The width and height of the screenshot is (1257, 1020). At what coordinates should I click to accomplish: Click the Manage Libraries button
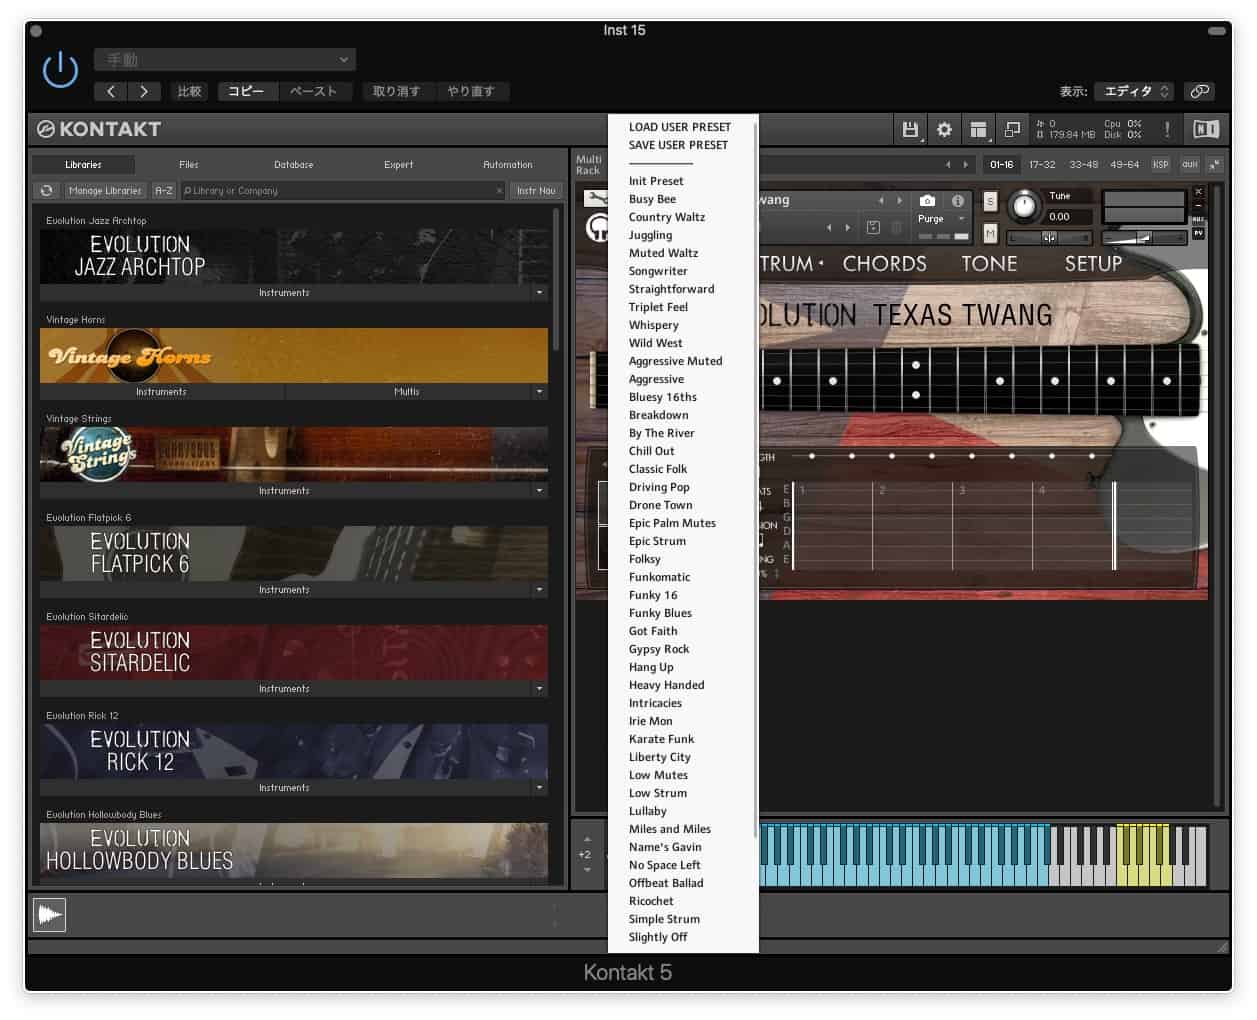coord(105,190)
